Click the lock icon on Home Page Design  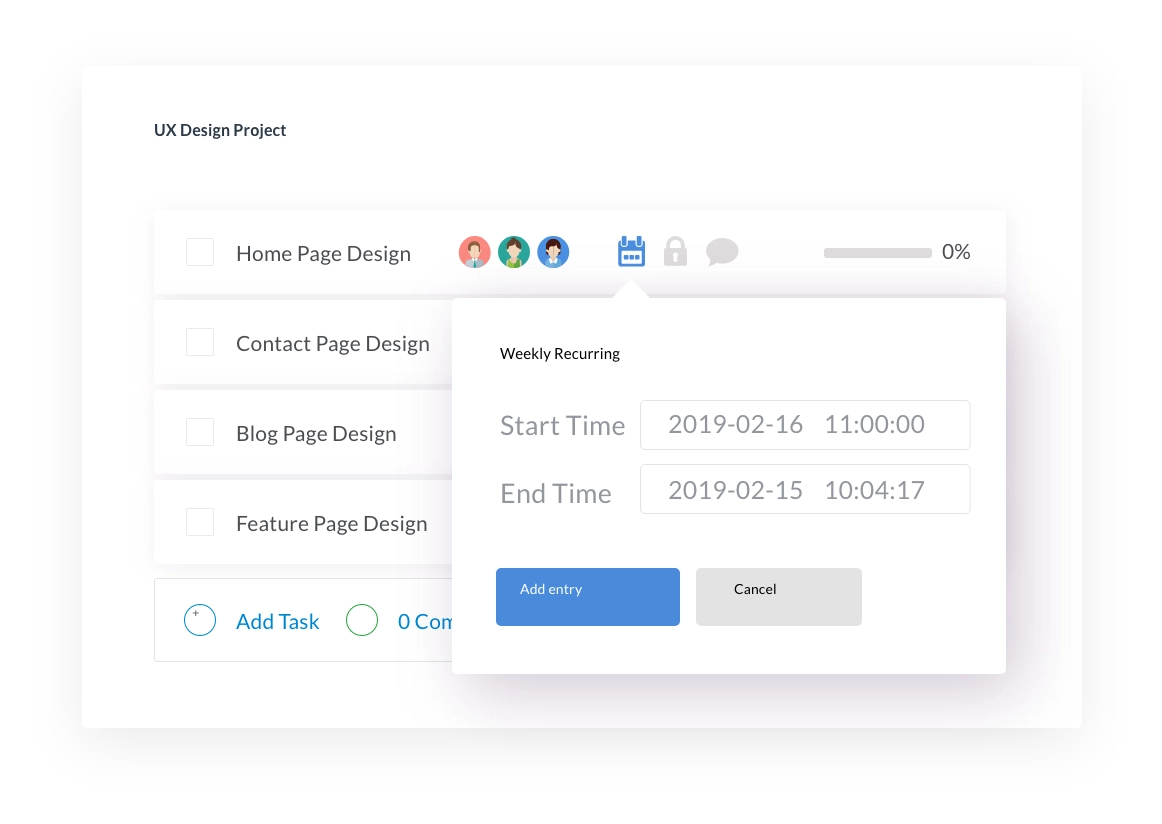click(x=676, y=252)
